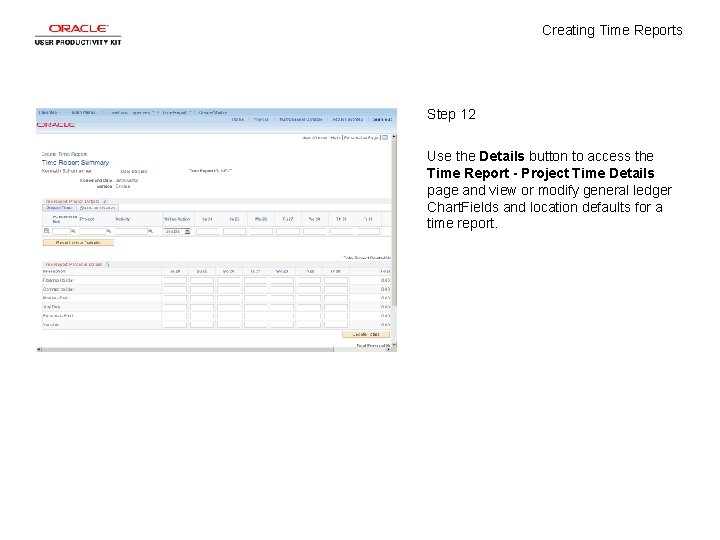Screen dimensions: 720x540
Task: Click the Worklist link in the header
Action: point(261,119)
